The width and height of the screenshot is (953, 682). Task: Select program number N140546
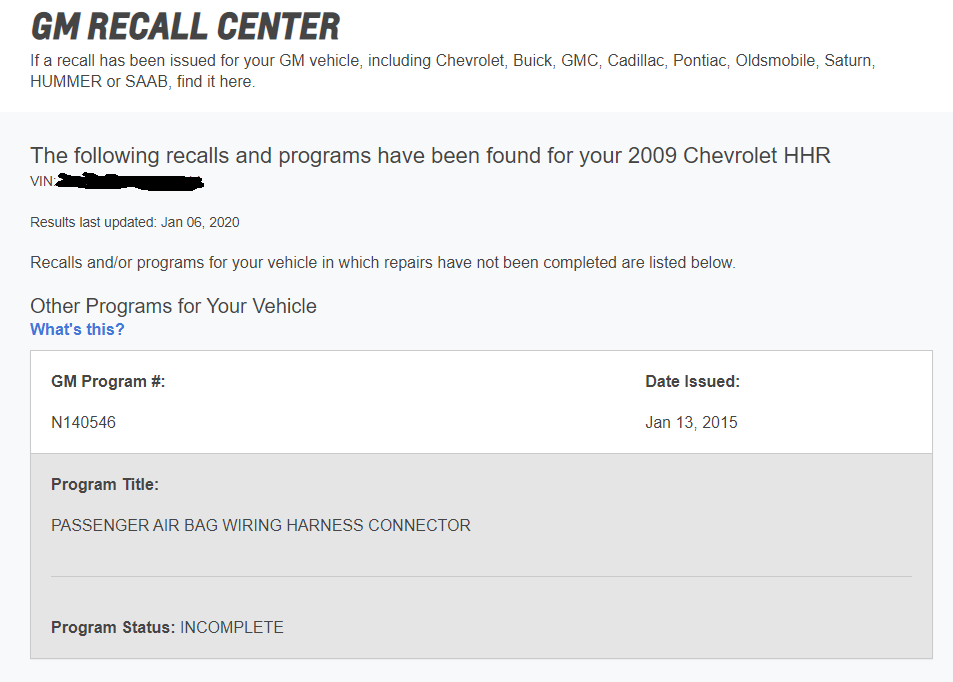pyautogui.click(x=83, y=423)
